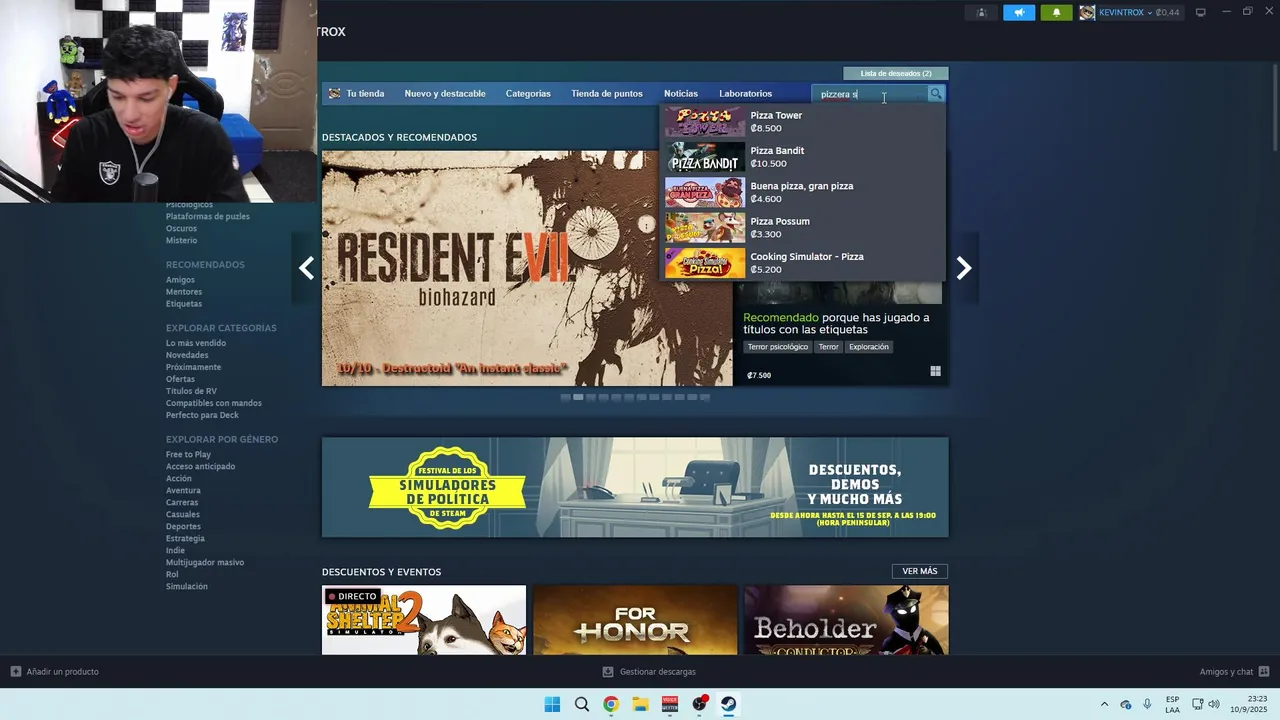Open the blue megaphone announcements button
Screen dimensions: 1280x720
(1019, 12)
